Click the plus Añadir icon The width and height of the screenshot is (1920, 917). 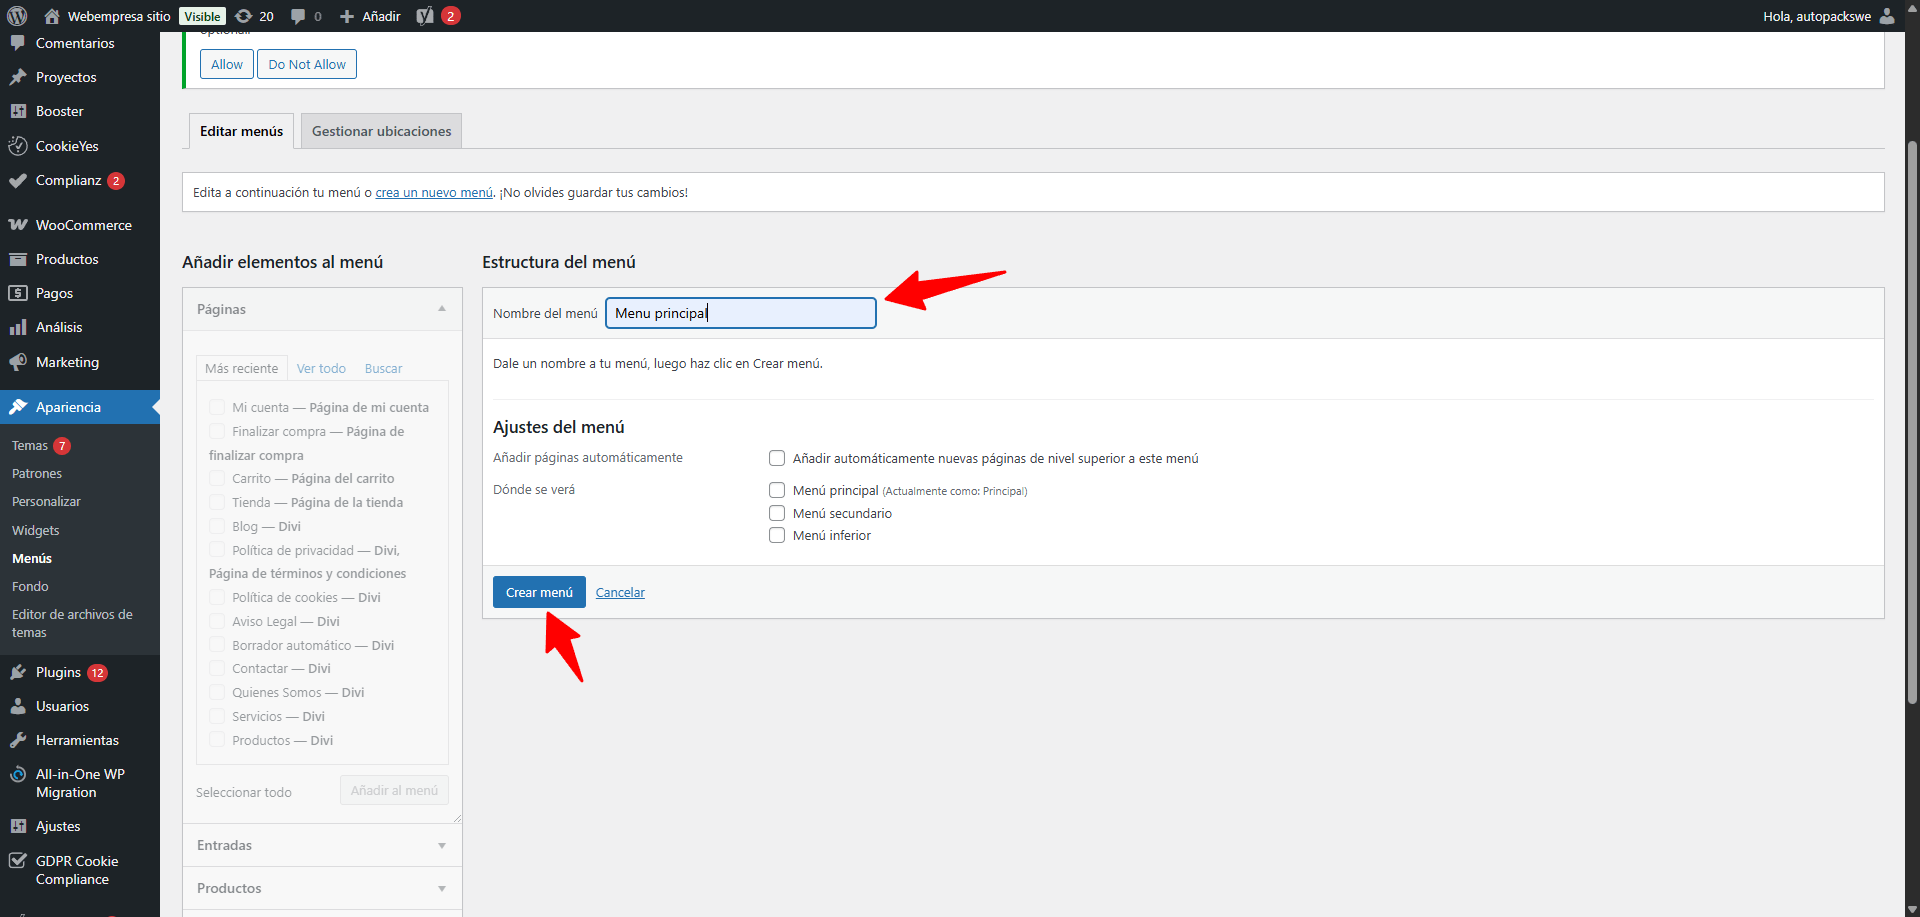tap(347, 16)
